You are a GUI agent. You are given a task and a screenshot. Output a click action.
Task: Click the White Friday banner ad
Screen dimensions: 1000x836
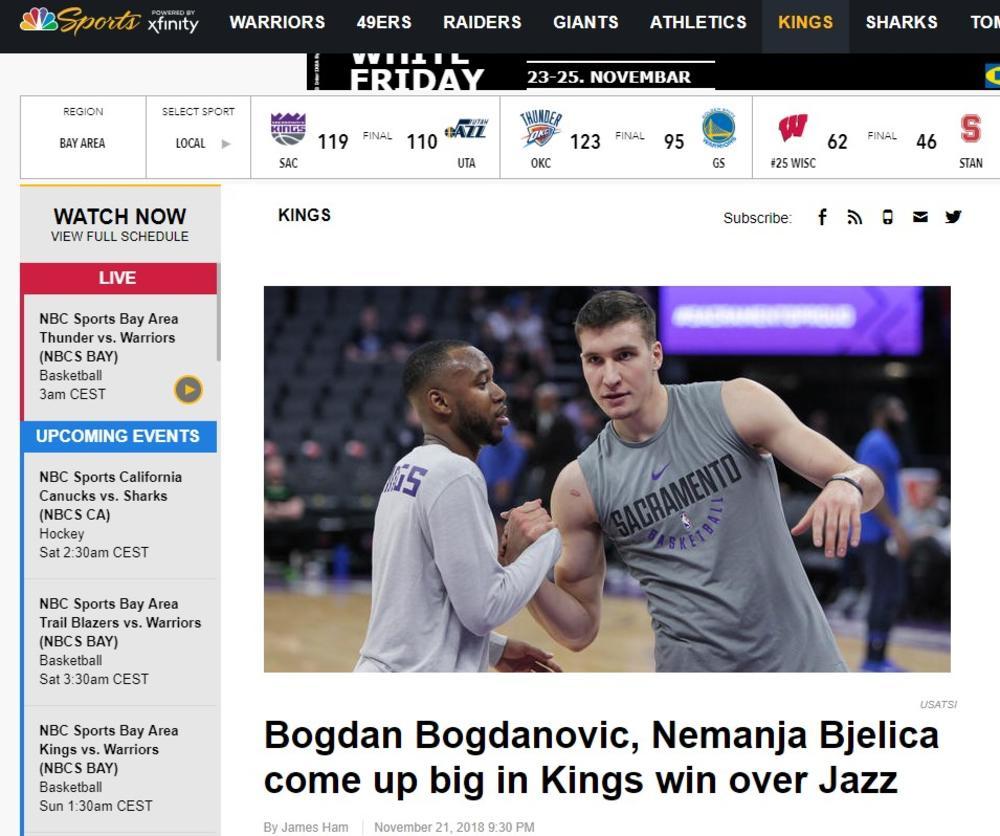tap(652, 73)
